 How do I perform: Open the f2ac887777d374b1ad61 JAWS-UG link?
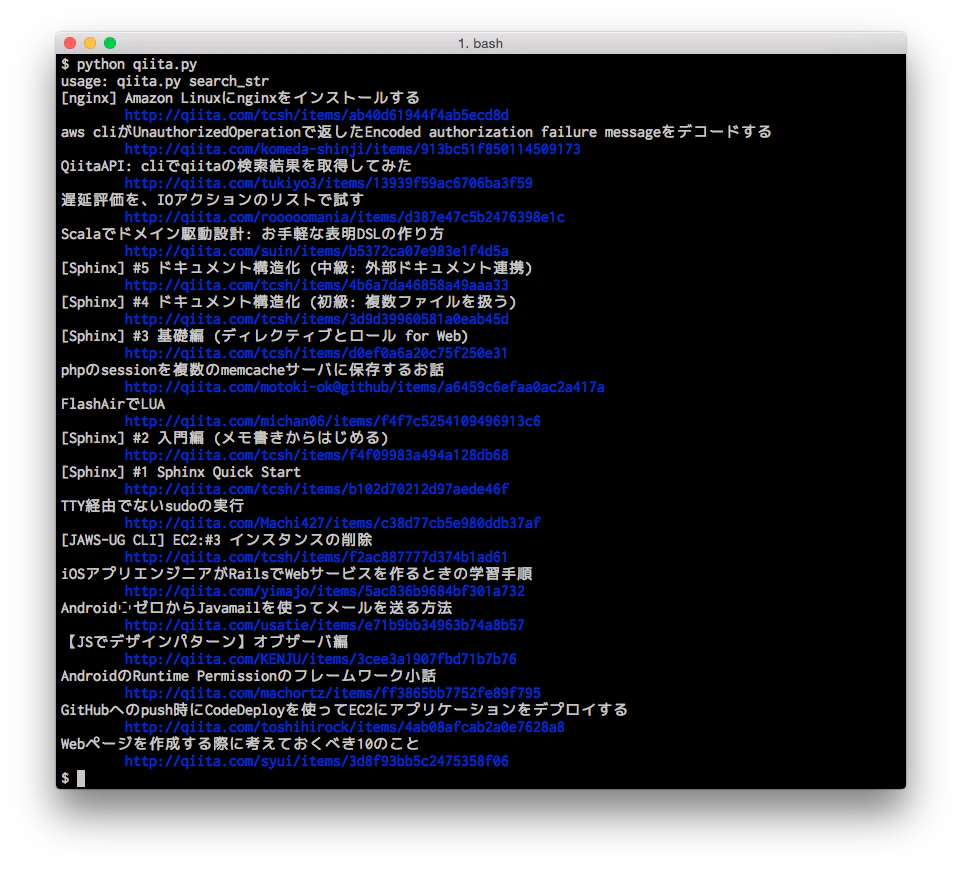(317, 557)
